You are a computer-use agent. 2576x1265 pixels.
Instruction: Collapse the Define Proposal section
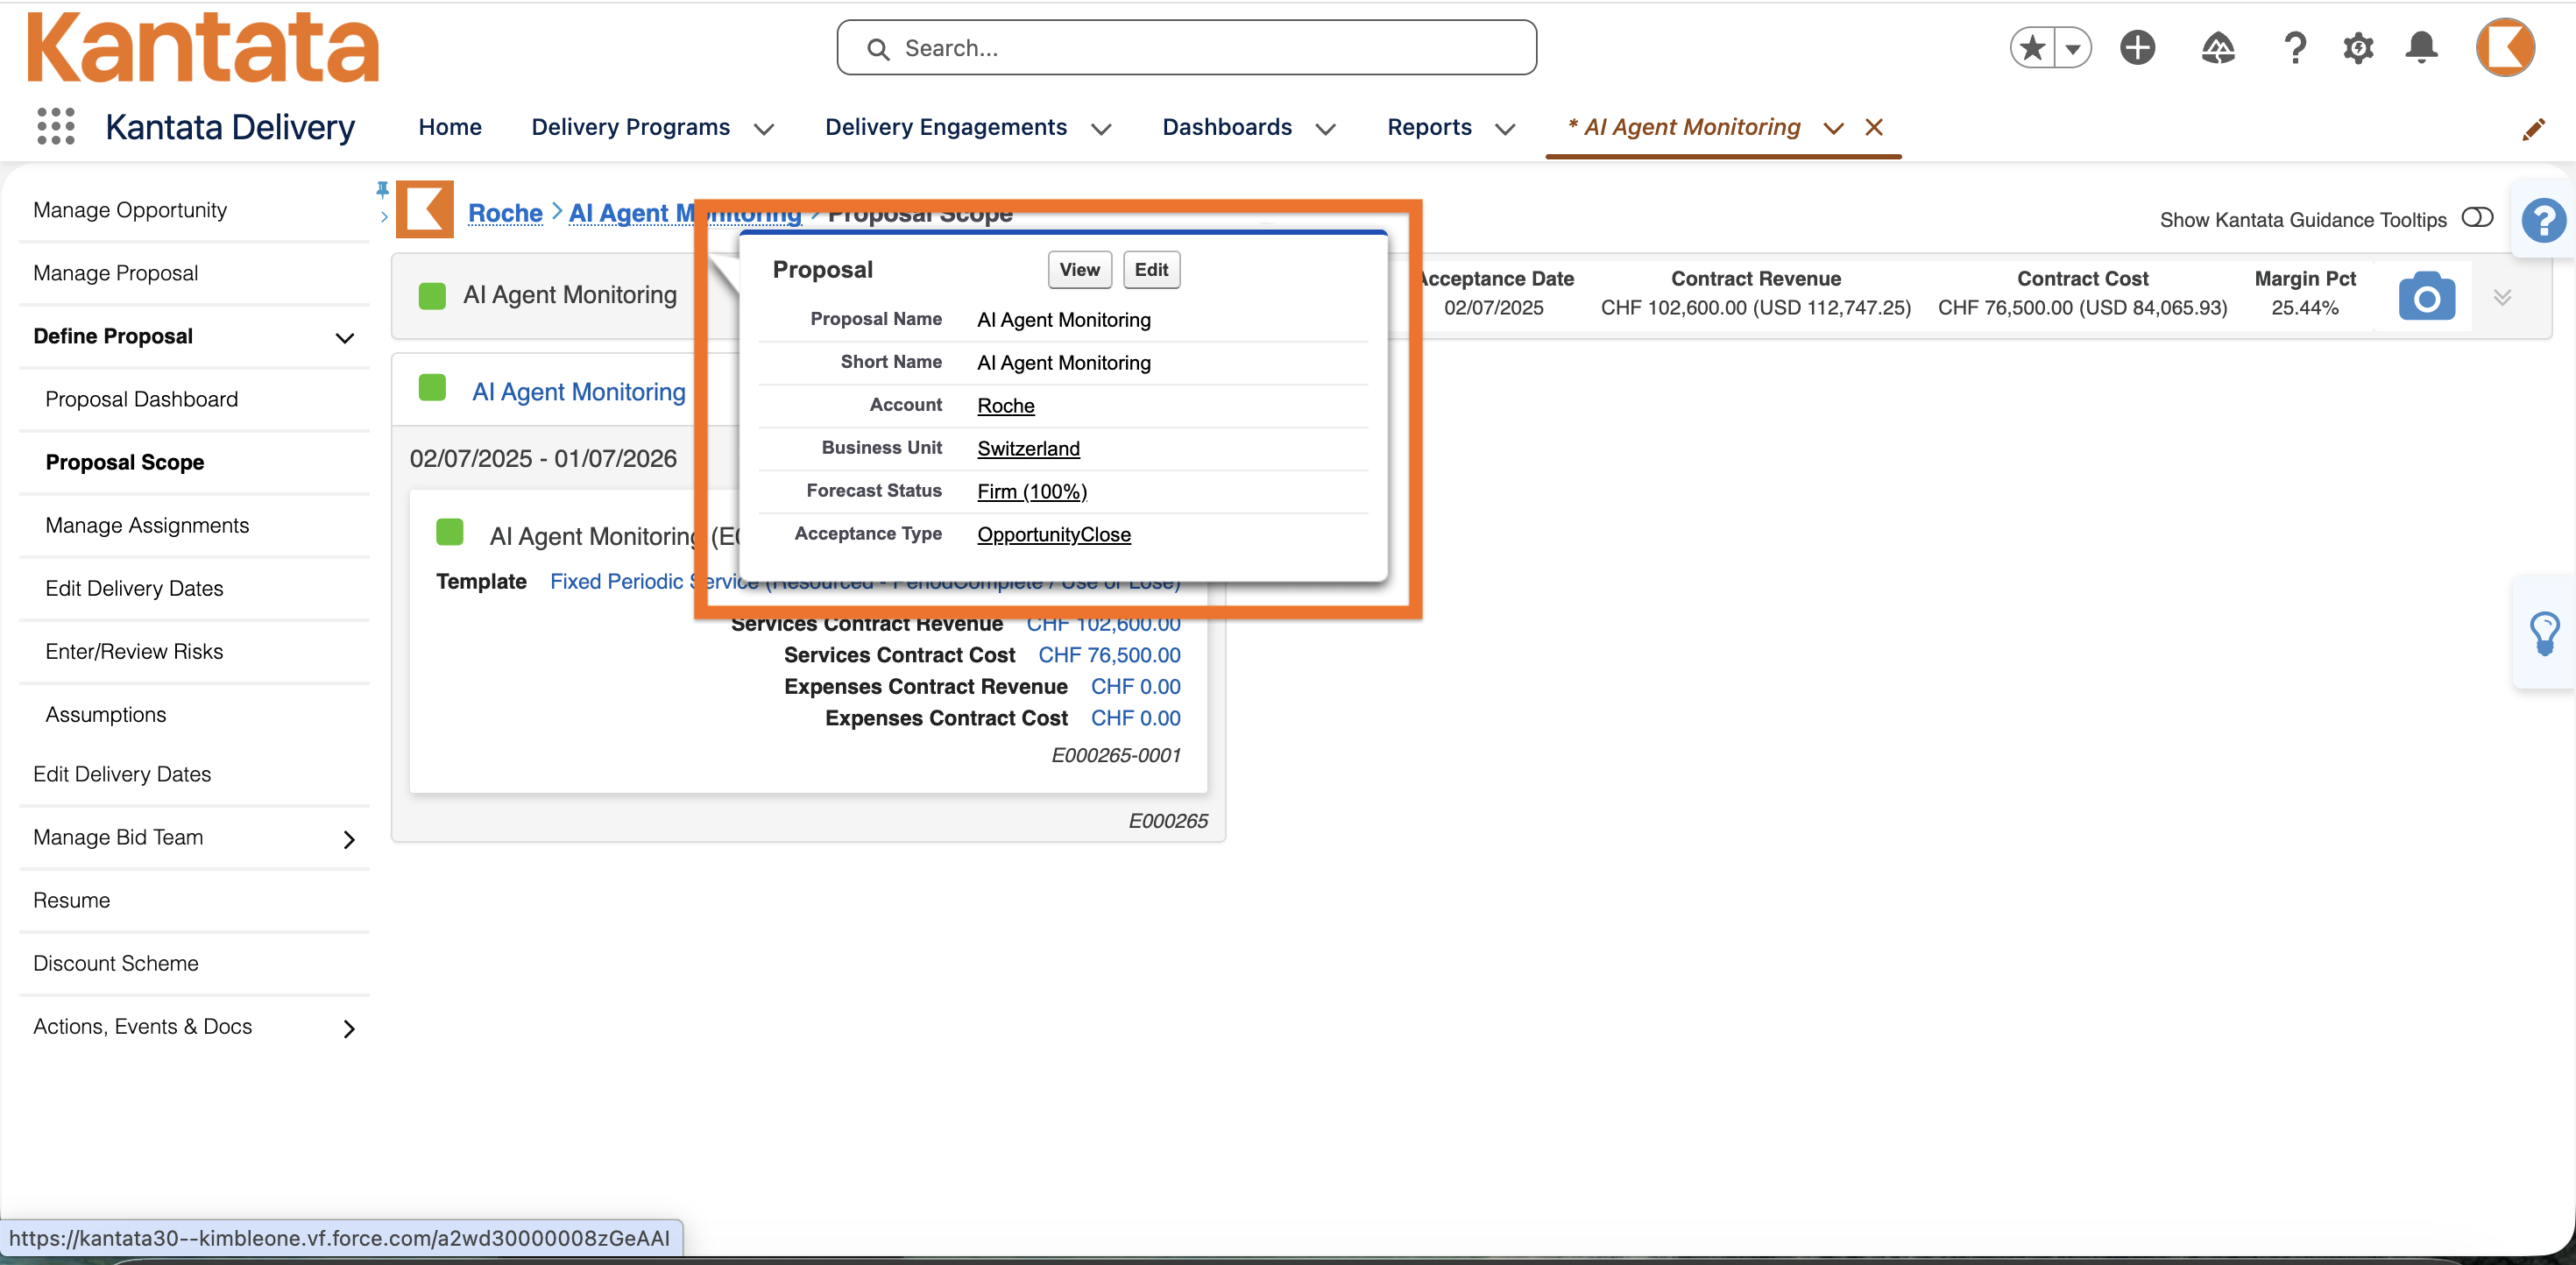(345, 338)
